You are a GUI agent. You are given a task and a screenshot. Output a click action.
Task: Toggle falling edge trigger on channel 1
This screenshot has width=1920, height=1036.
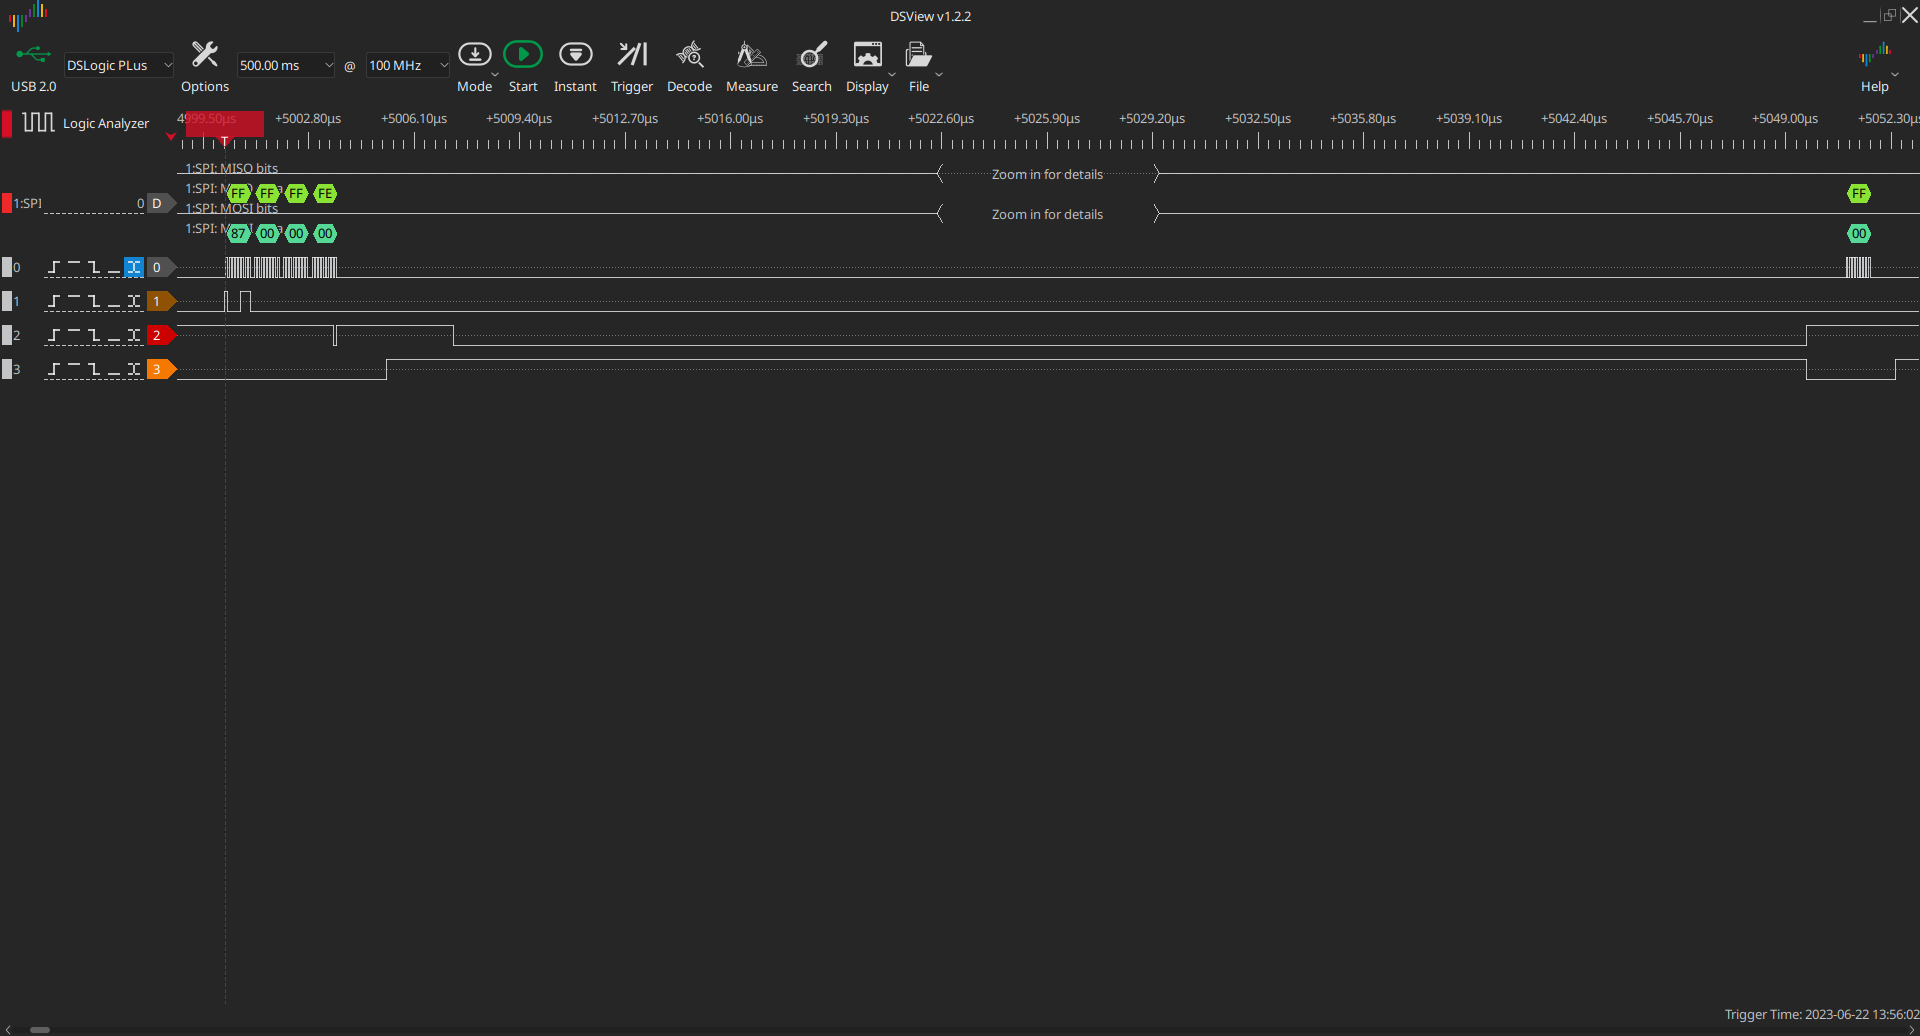(x=94, y=302)
